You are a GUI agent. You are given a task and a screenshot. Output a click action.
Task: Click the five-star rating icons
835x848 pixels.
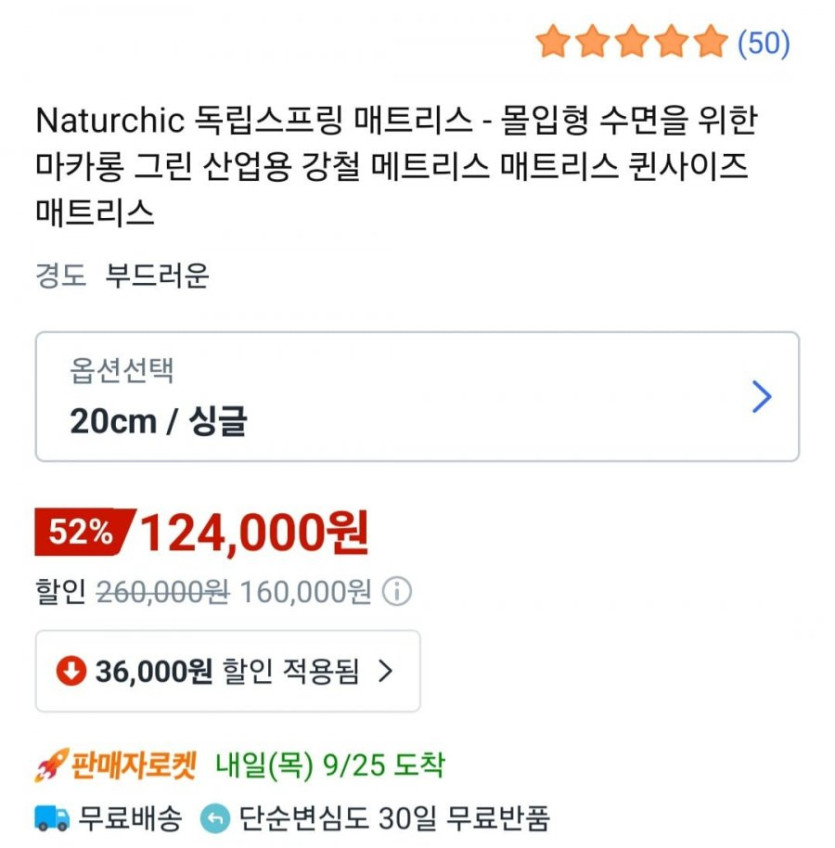pos(631,42)
